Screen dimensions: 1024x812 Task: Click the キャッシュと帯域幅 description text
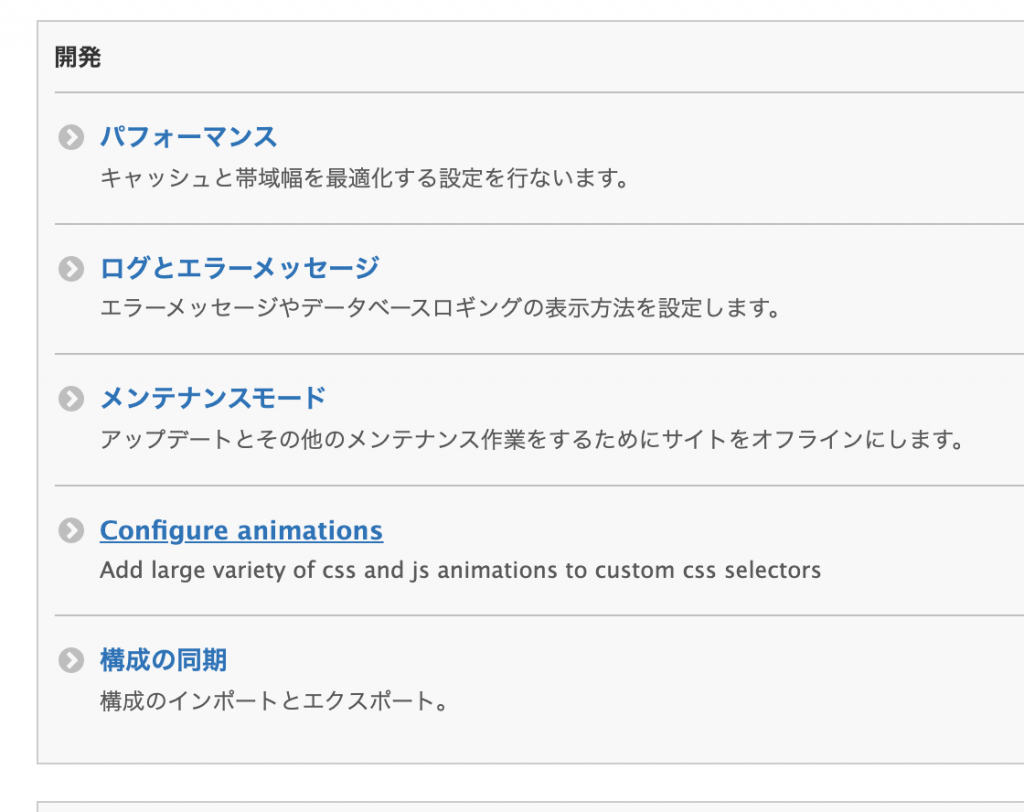pyautogui.click(x=364, y=180)
